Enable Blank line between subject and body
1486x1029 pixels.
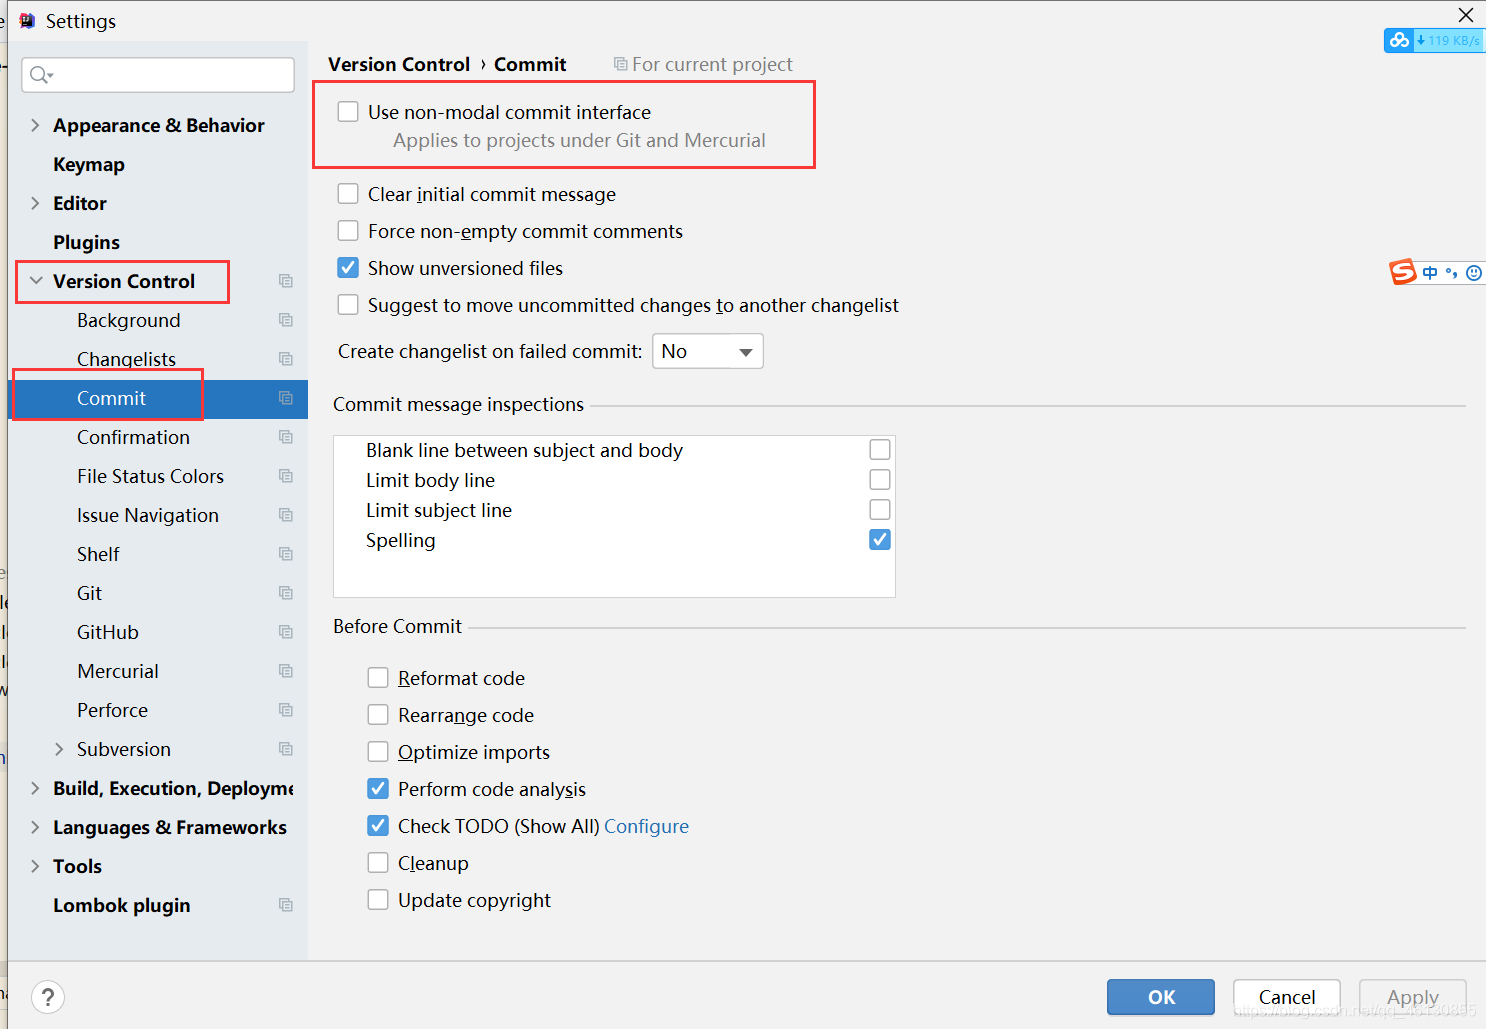tap(880, 450)
